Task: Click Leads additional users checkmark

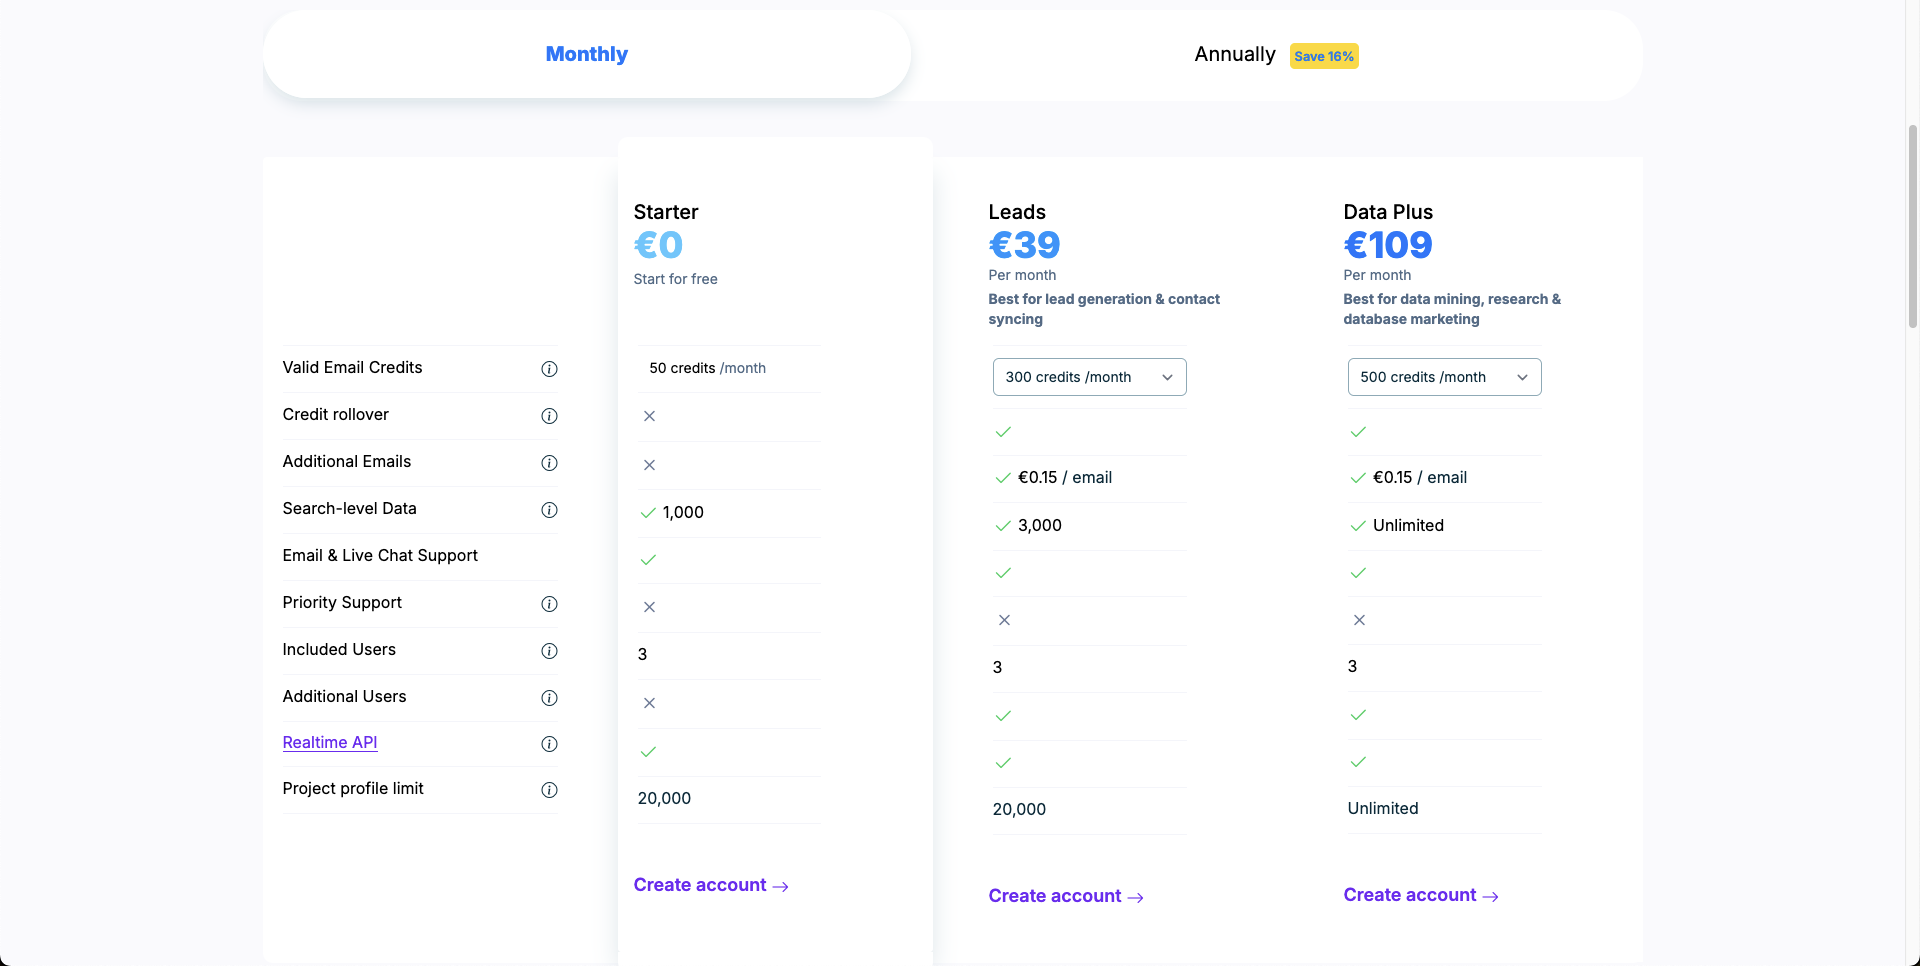Action: [x=1003, y=716]
